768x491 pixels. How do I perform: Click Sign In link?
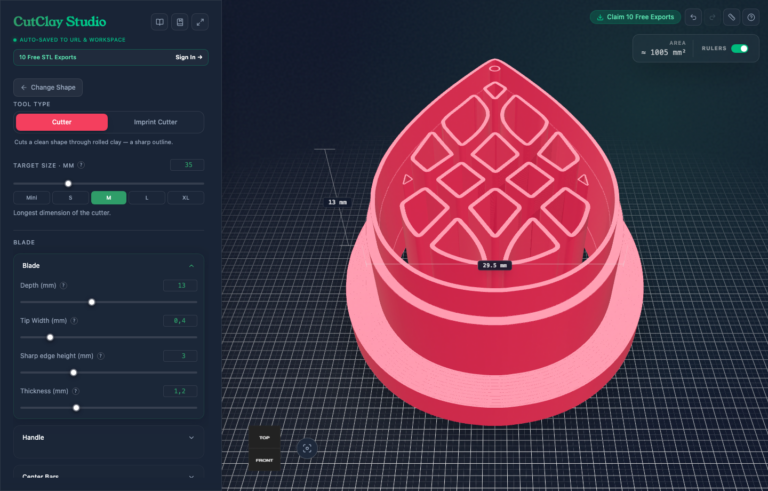(189, 57)
